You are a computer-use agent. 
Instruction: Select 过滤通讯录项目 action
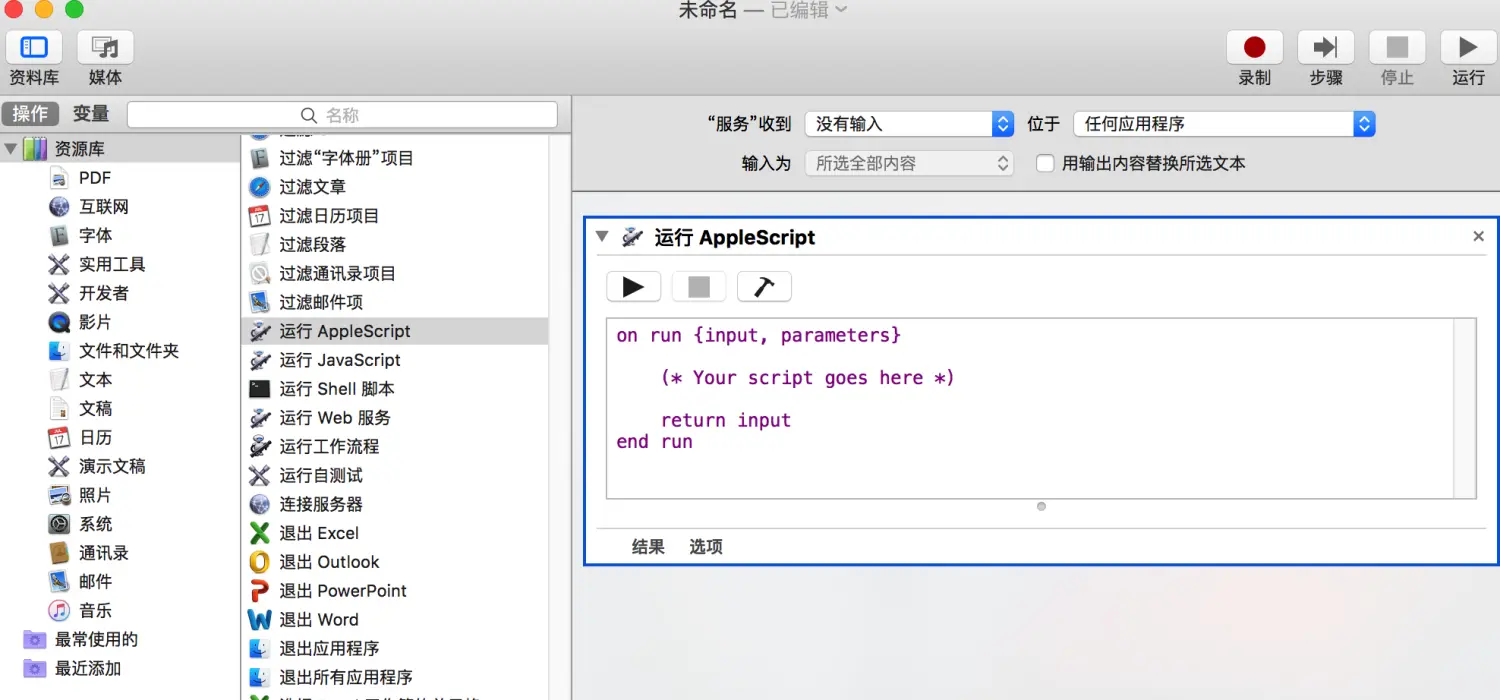coord(395,274)
